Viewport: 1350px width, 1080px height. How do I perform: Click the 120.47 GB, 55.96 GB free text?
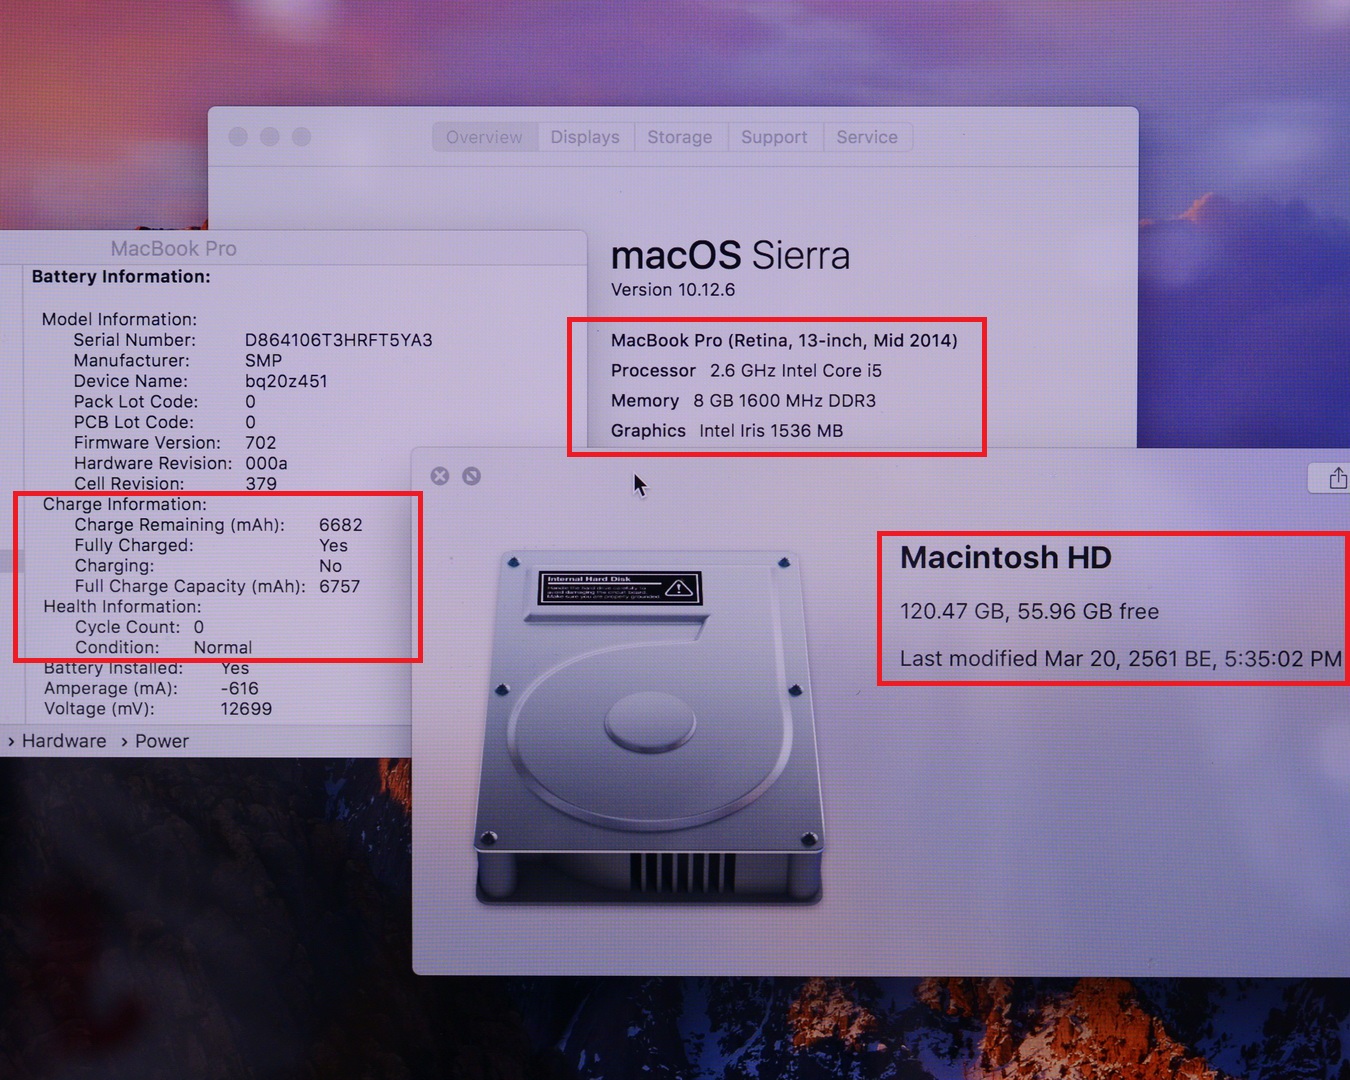1029,611
